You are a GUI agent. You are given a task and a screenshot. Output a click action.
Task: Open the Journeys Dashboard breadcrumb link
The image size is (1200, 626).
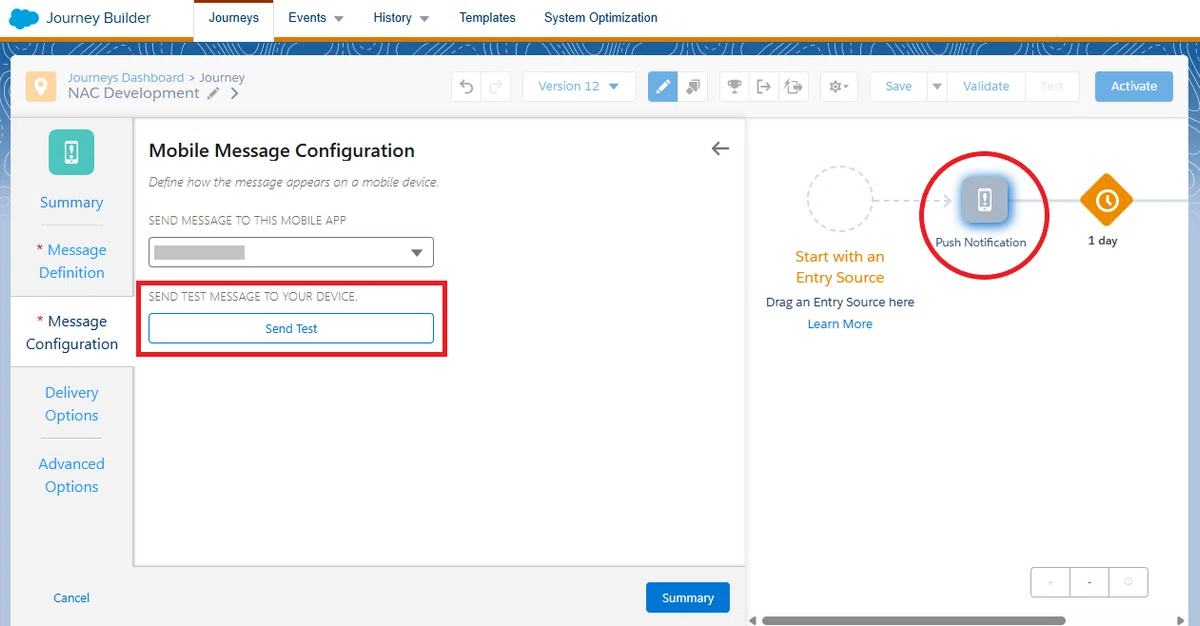point(126,77)
